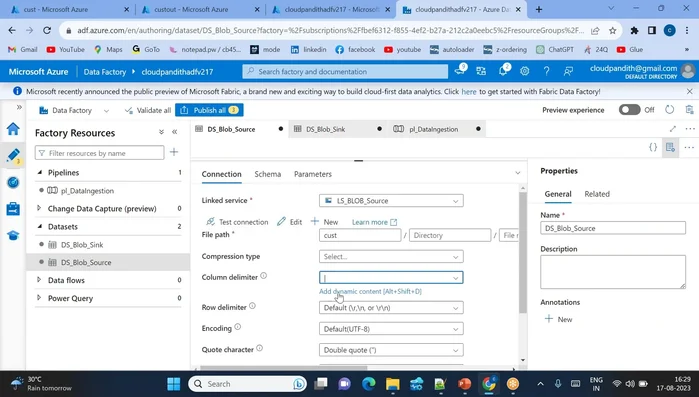699x397 pixels.
Task: Select pl_DataIngestion in the Pipelines tree
Action: [87, 191]
